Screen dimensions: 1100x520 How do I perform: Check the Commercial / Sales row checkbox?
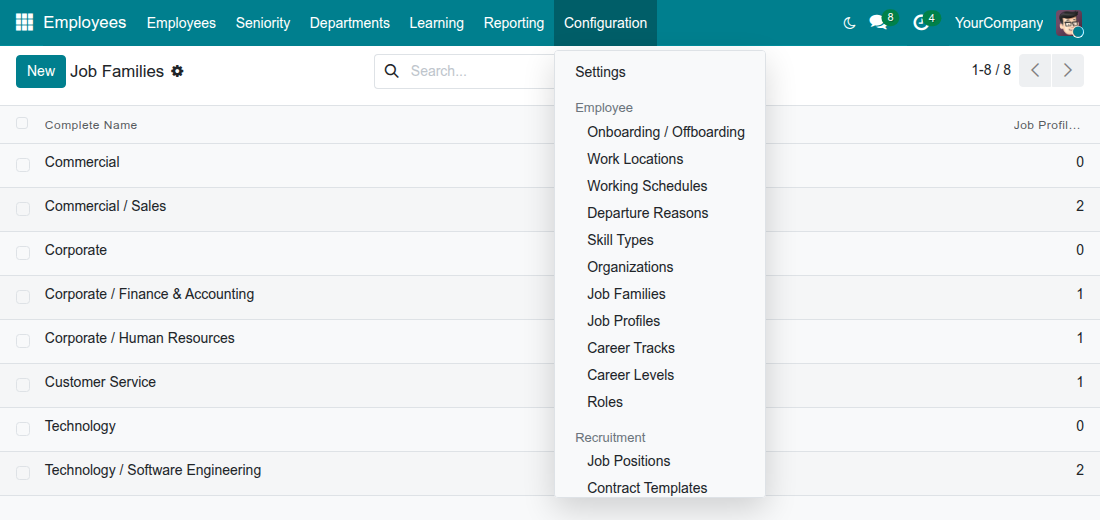point(23,209)
